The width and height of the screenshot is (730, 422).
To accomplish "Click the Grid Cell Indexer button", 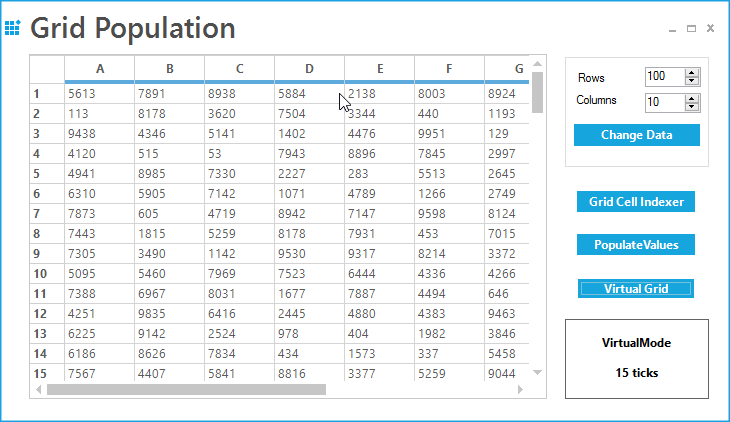I will [x=635, y=202].
